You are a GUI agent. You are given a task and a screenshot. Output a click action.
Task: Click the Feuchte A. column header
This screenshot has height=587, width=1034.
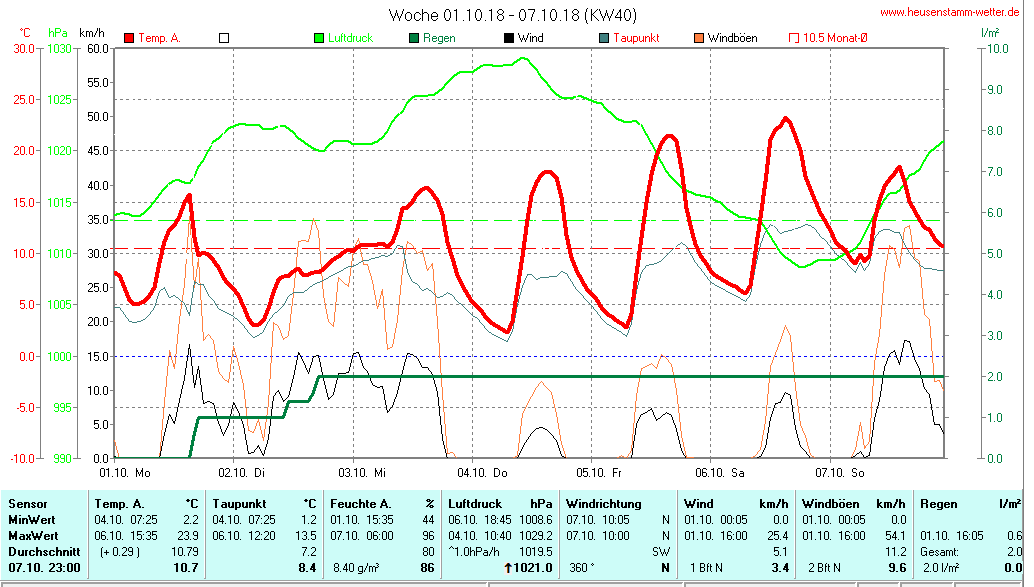[361, 504]
